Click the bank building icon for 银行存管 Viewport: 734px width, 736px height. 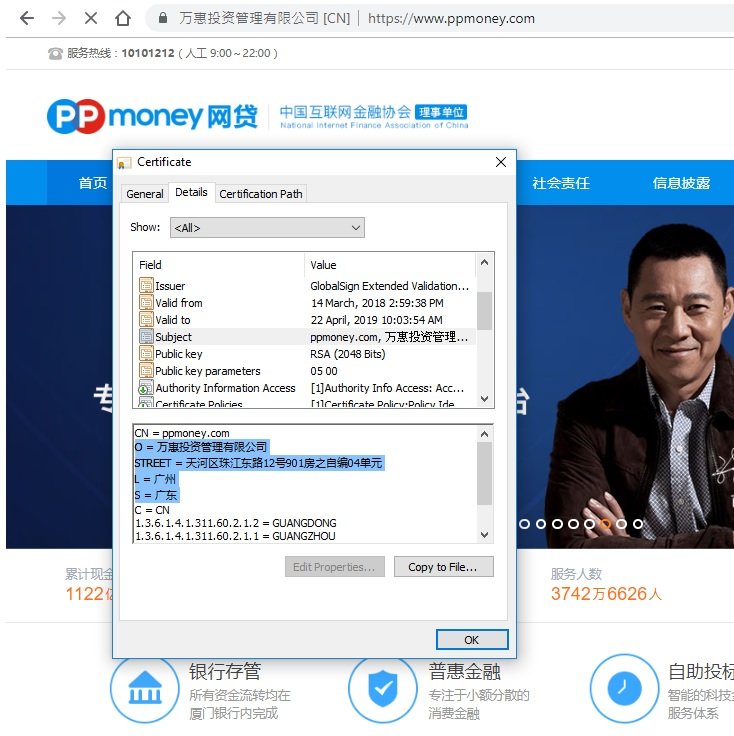[145, 688]
